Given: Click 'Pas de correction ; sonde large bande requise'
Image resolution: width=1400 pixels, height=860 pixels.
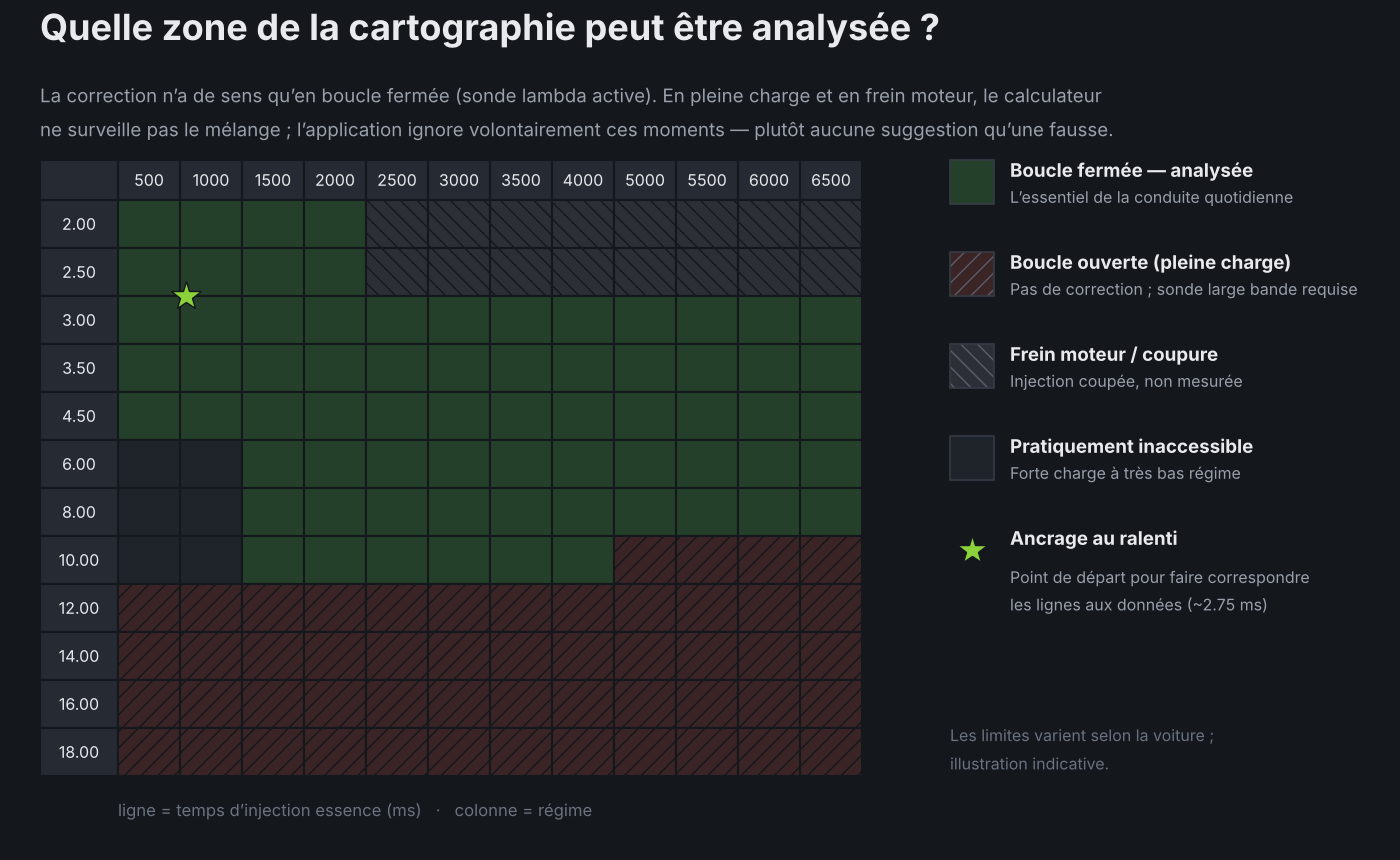Looking at the screenshot, I should coord(1184,289).
